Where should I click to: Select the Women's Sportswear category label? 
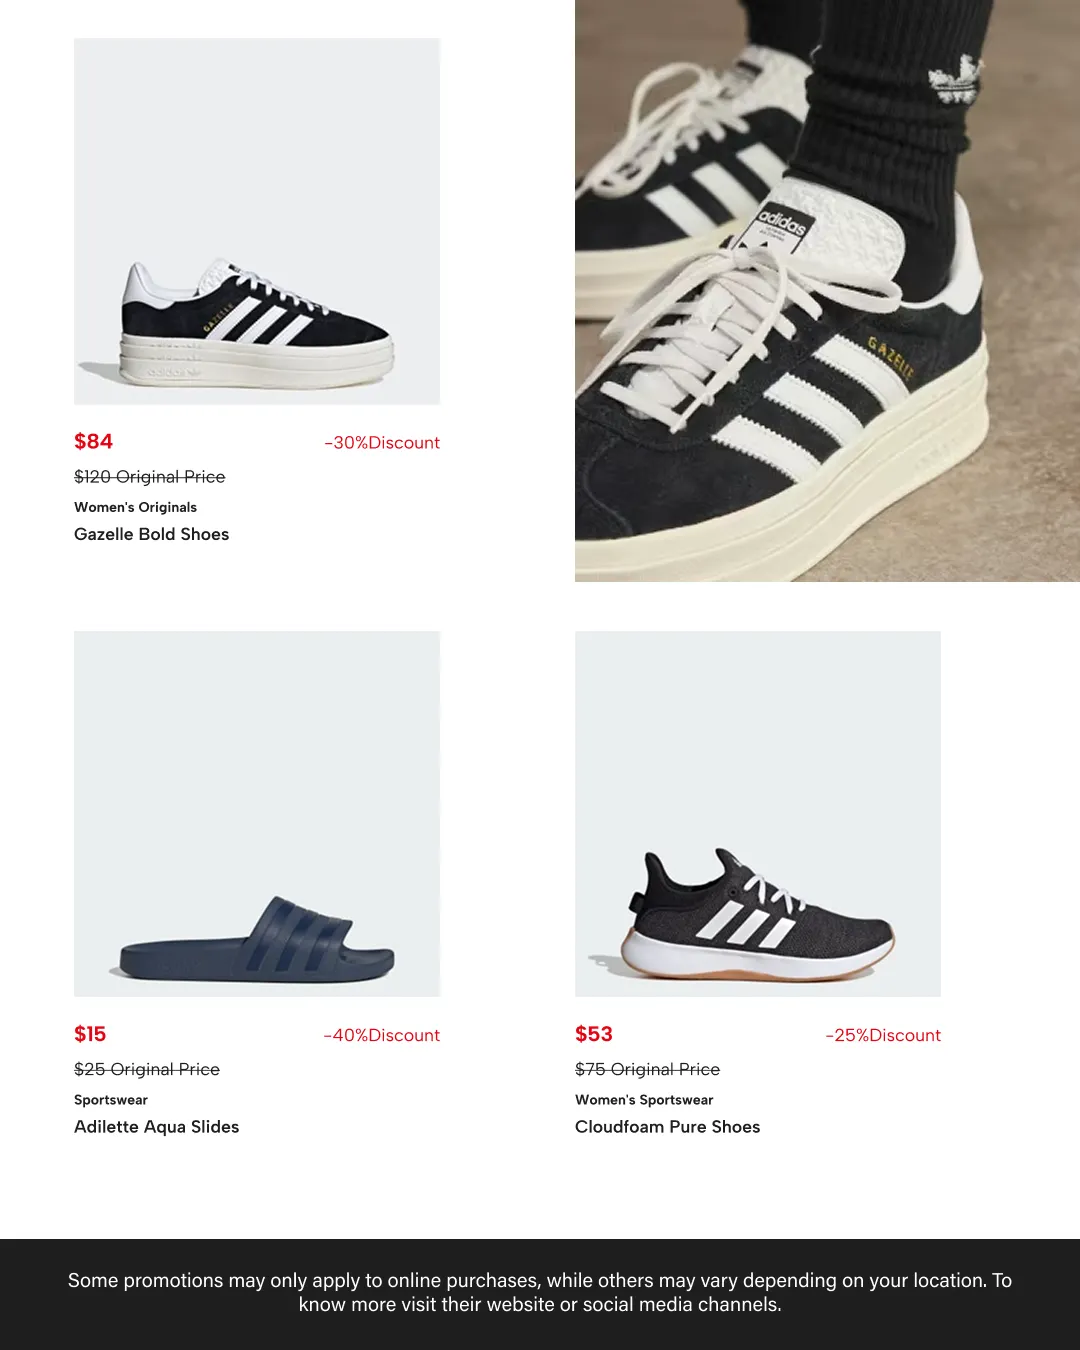click(x=644, y=1100)
